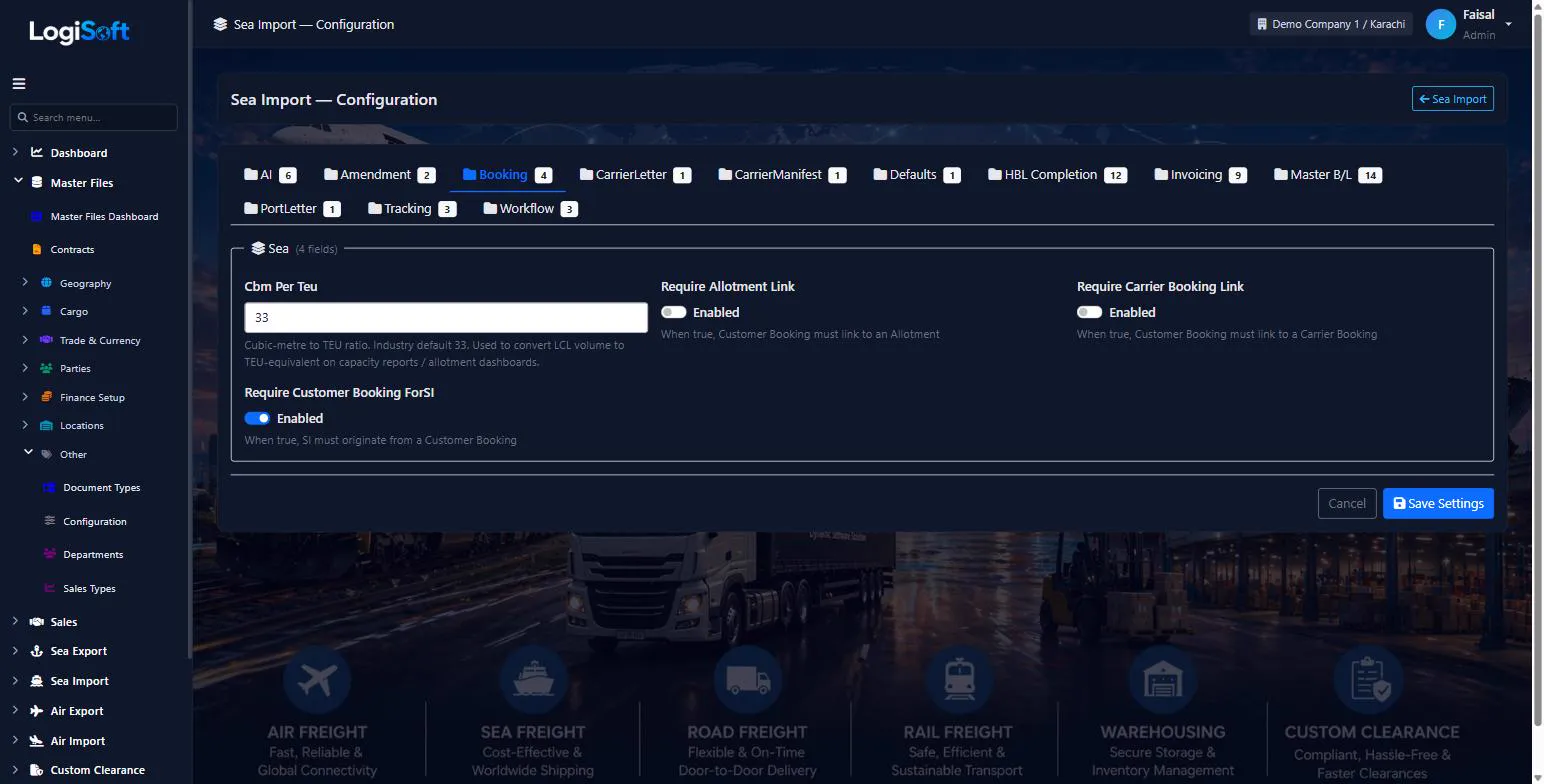Click the Document Types icon
1544x784 pixels.
(49, 488)
